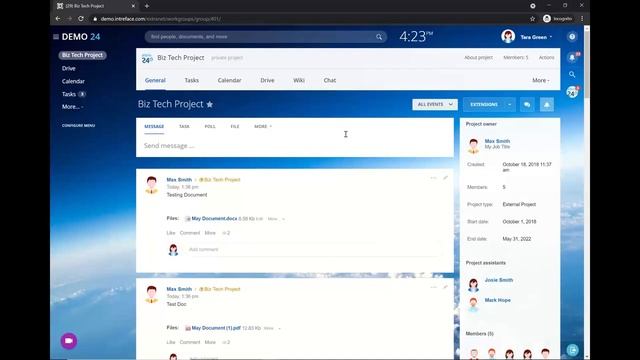640x360 pixels.
Task: Open Drive in the left sidebar
Action: coord(69,69)
